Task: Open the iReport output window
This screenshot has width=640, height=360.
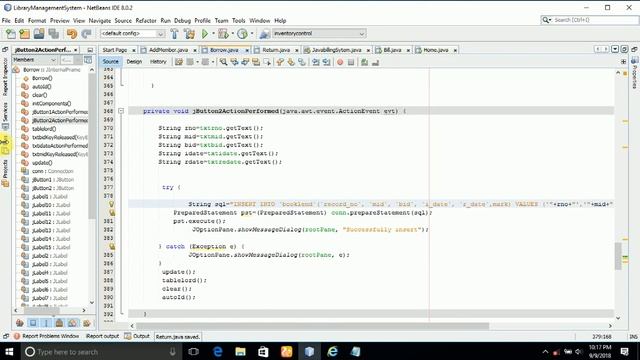Action: point(102,336)
